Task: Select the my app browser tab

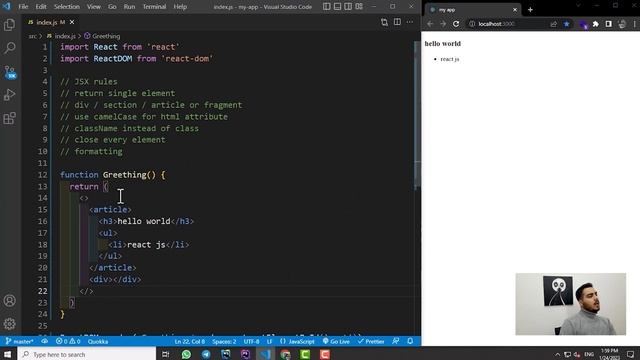Action: [473, 9]
